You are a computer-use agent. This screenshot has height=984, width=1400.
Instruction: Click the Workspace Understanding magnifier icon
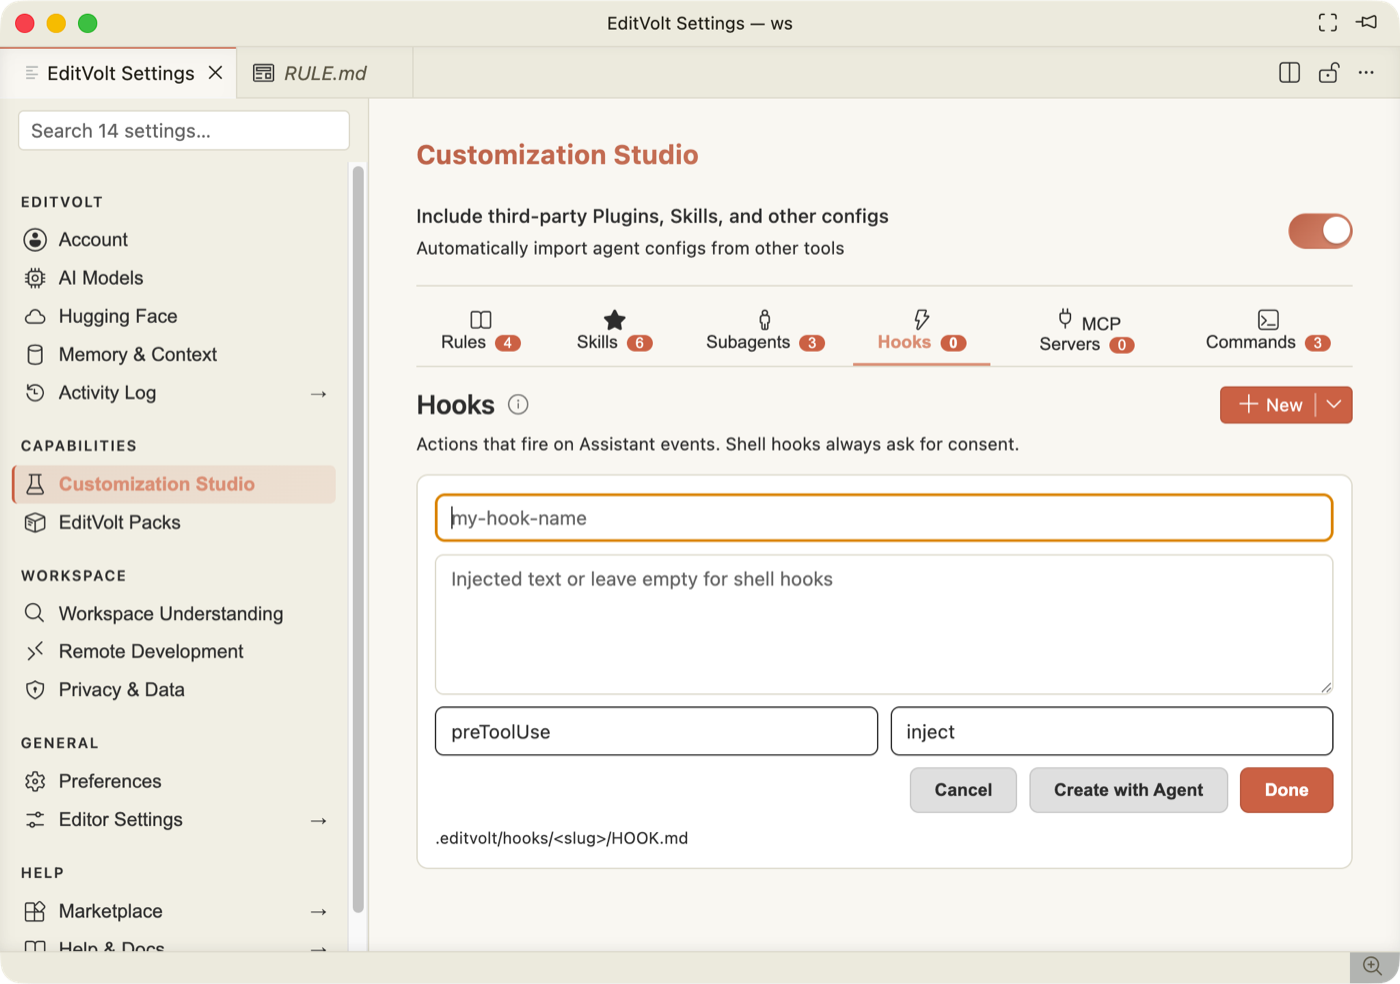35,613
